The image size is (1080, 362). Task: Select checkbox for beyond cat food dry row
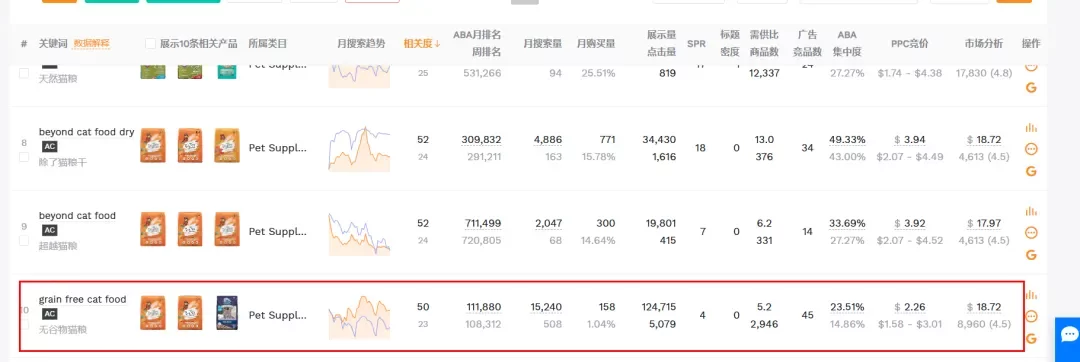coord(24,157)
